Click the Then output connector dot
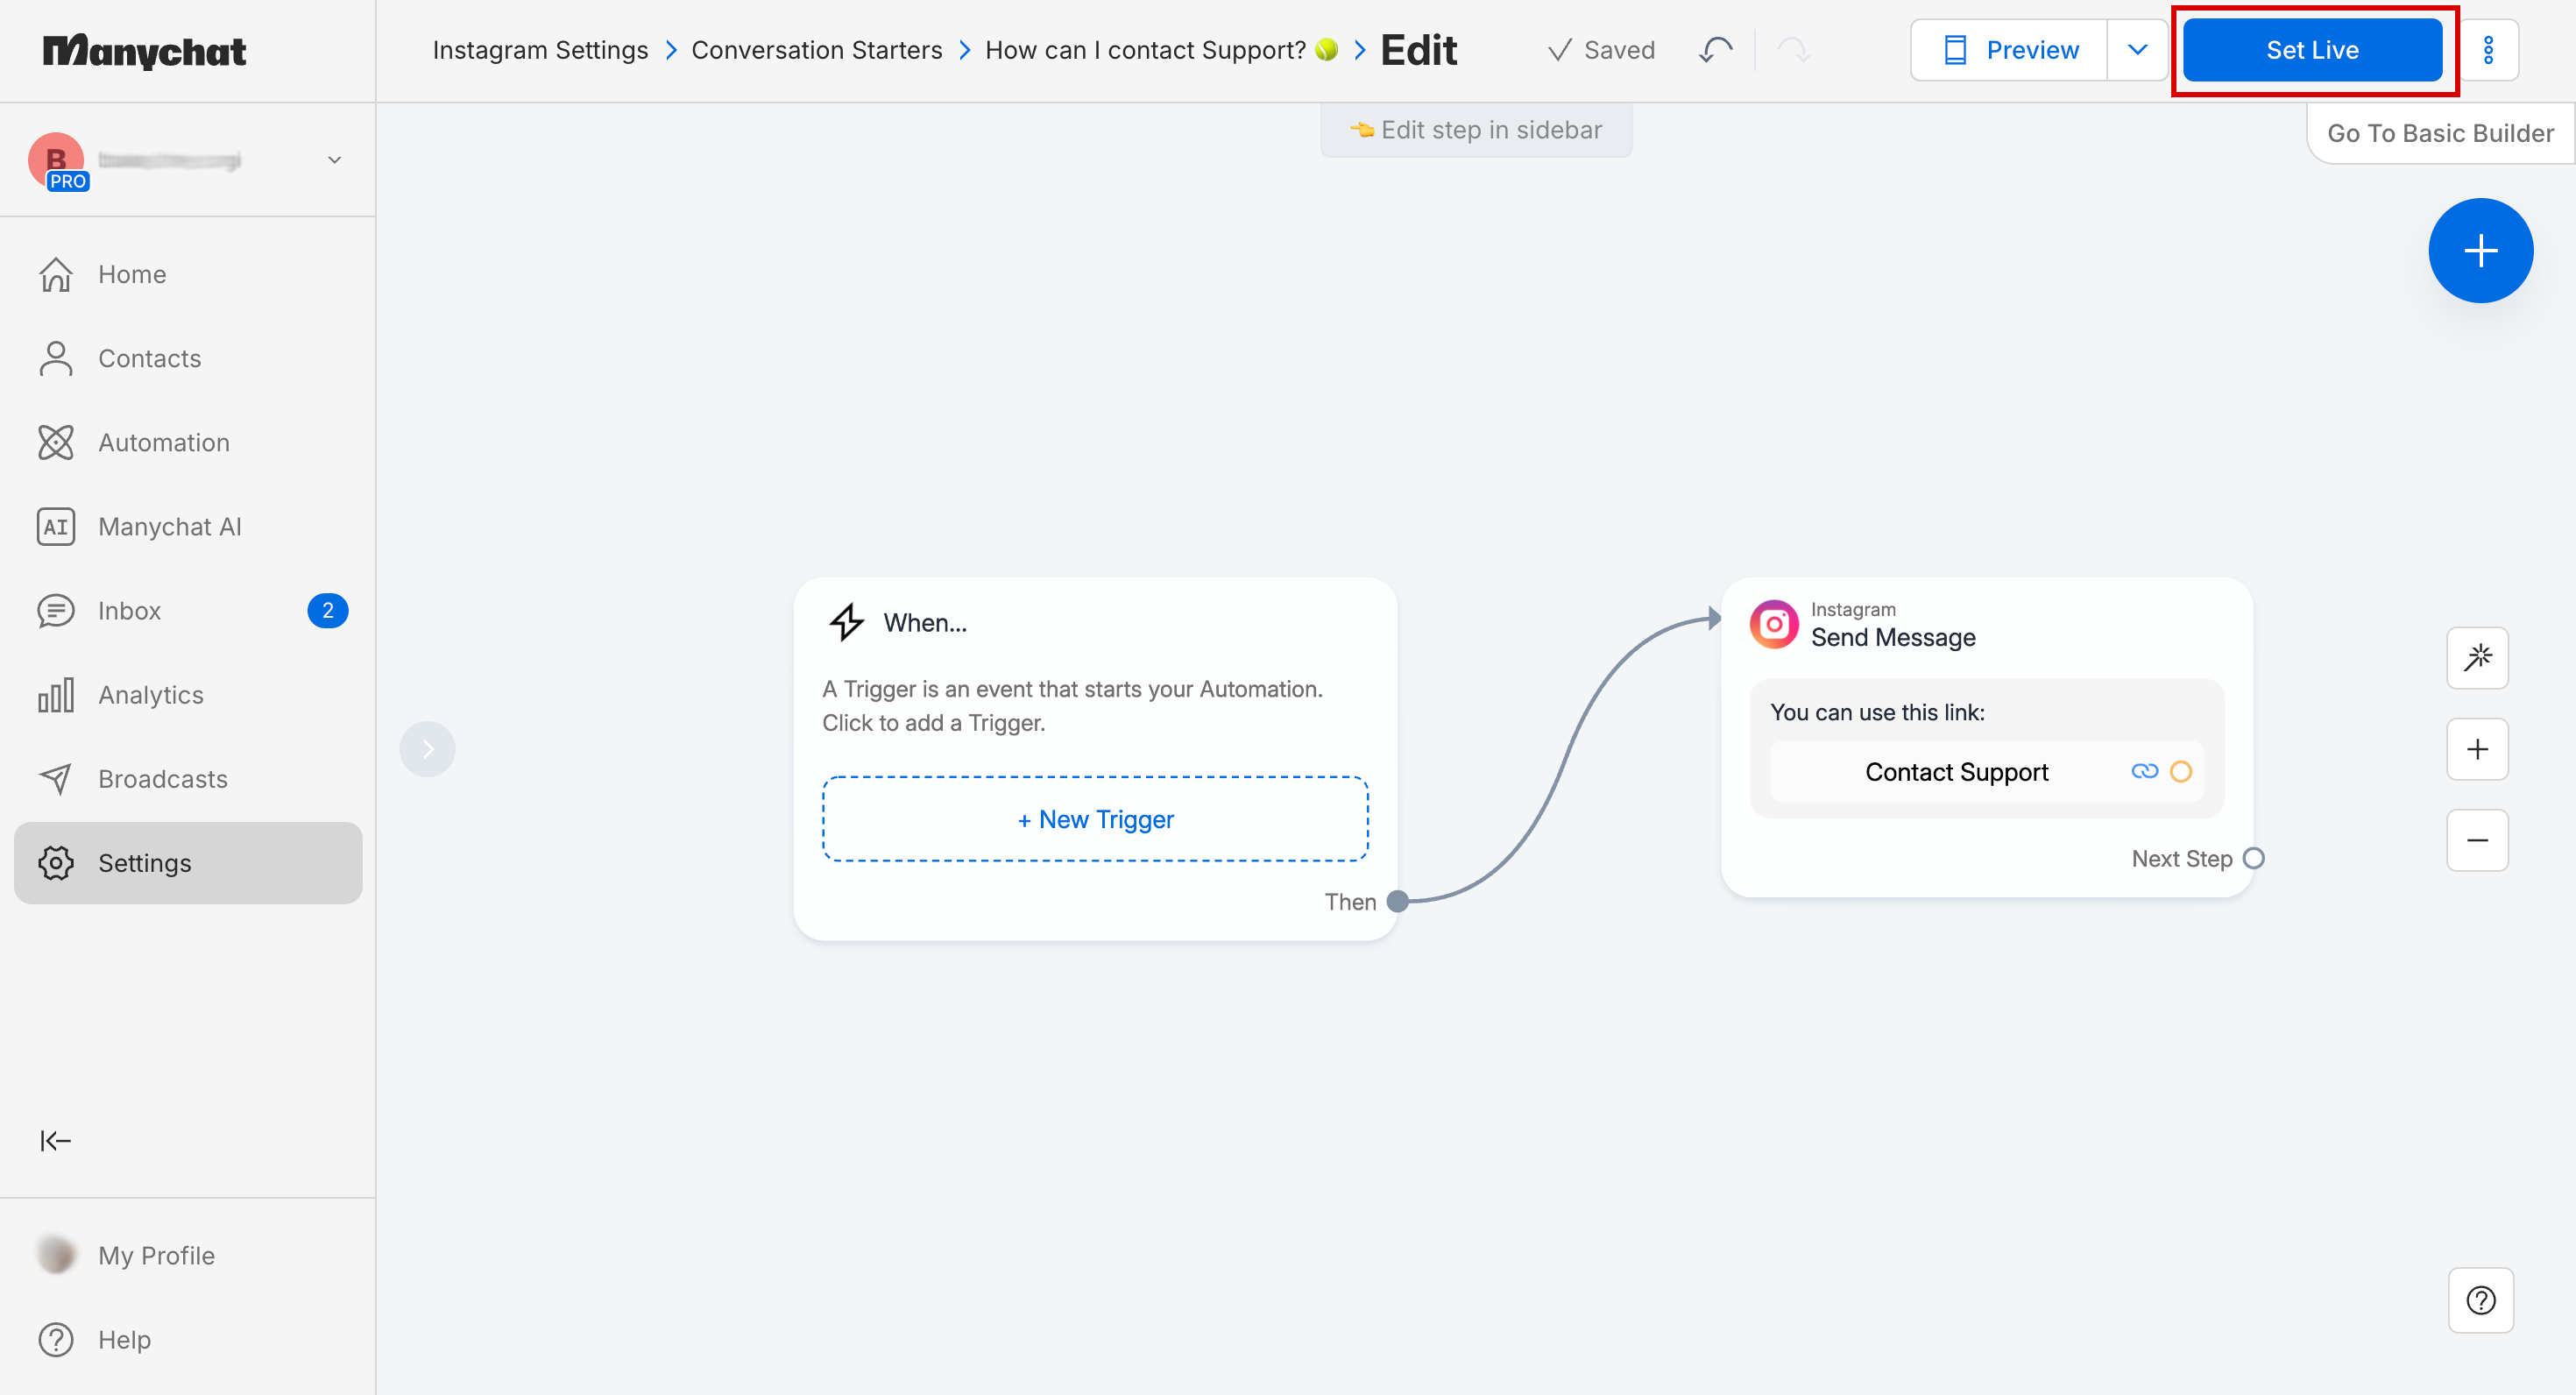 (1398, 901)
